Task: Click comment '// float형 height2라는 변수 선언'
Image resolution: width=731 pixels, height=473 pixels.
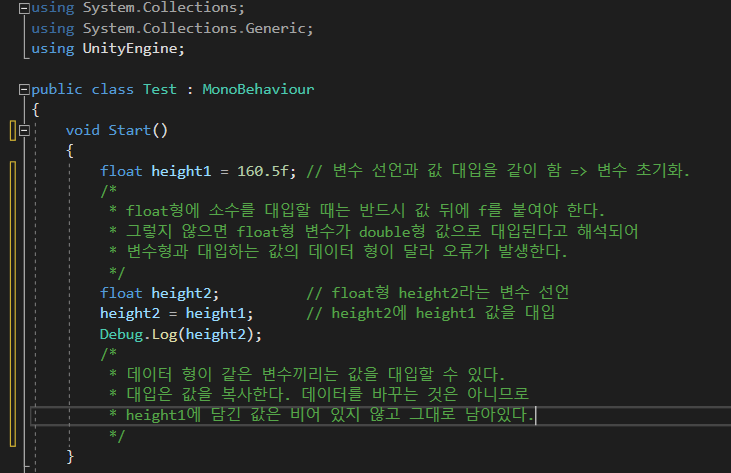Action: click(x=438, y=293)
